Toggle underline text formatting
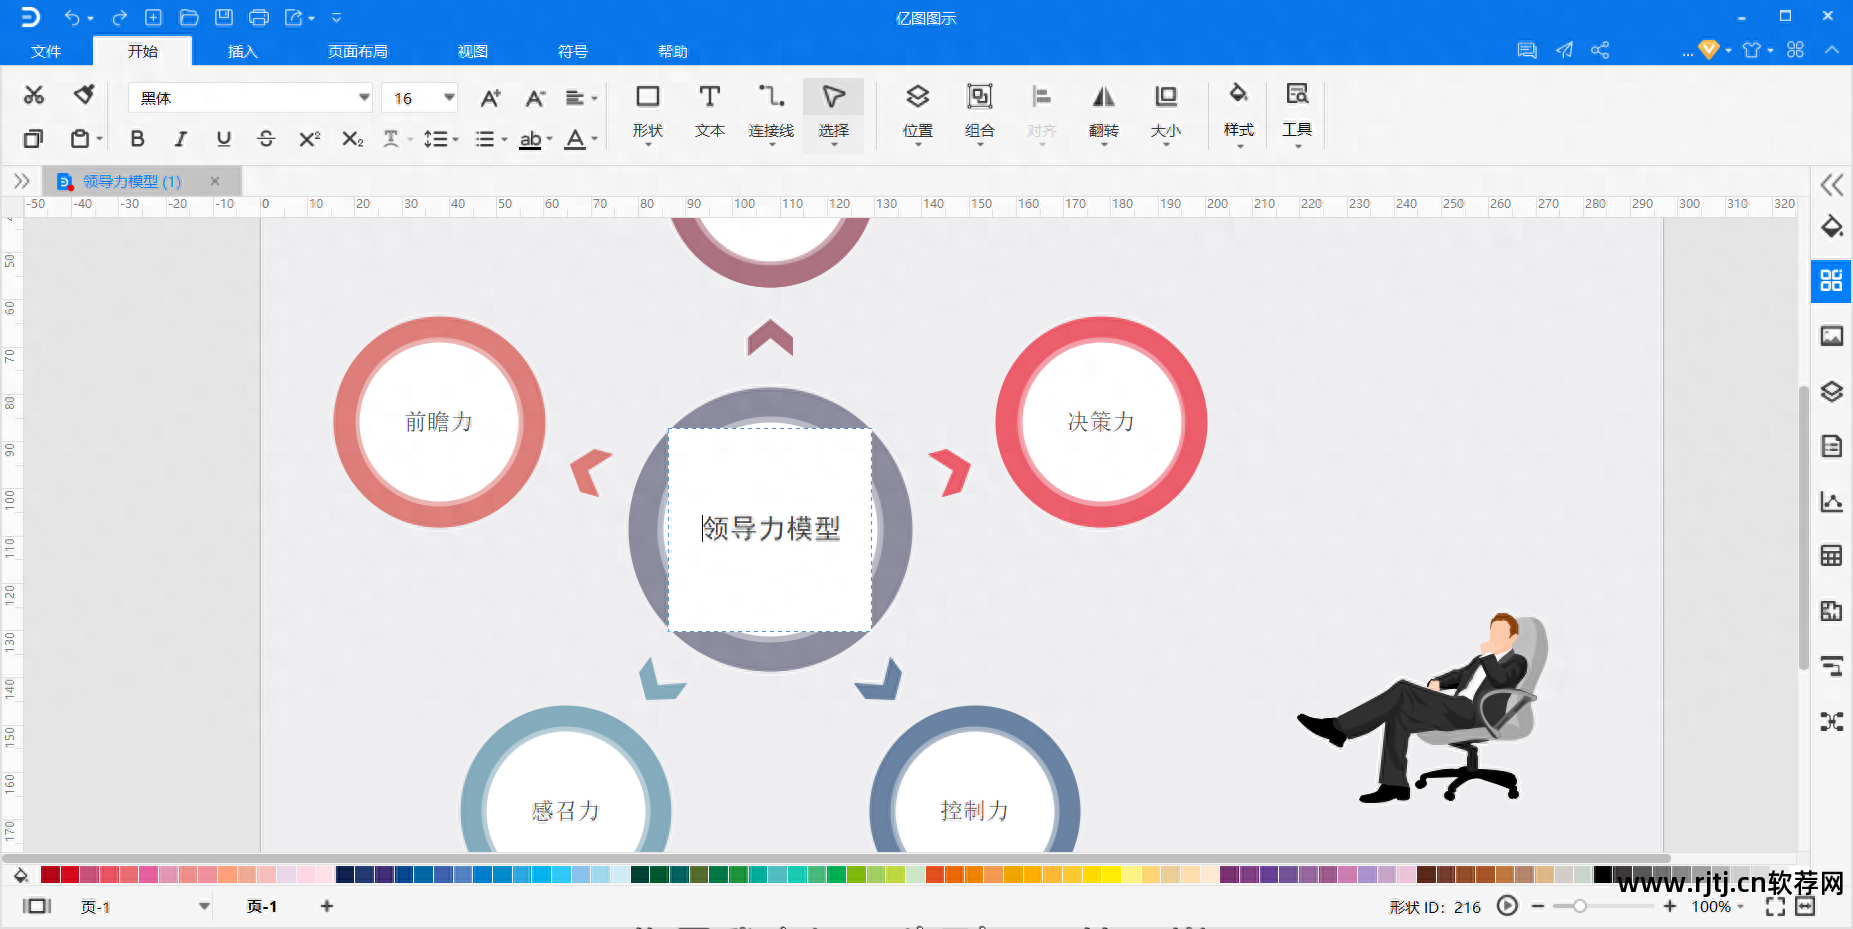 (223, 139)
